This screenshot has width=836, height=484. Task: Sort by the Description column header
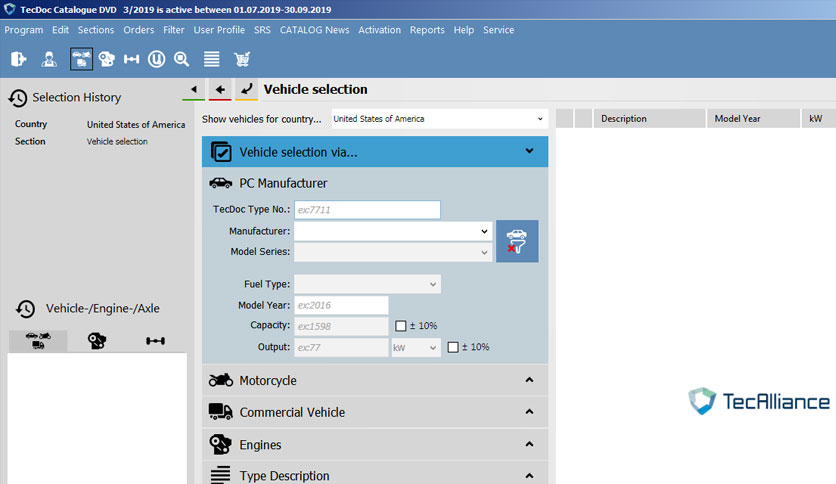[649, 118]
